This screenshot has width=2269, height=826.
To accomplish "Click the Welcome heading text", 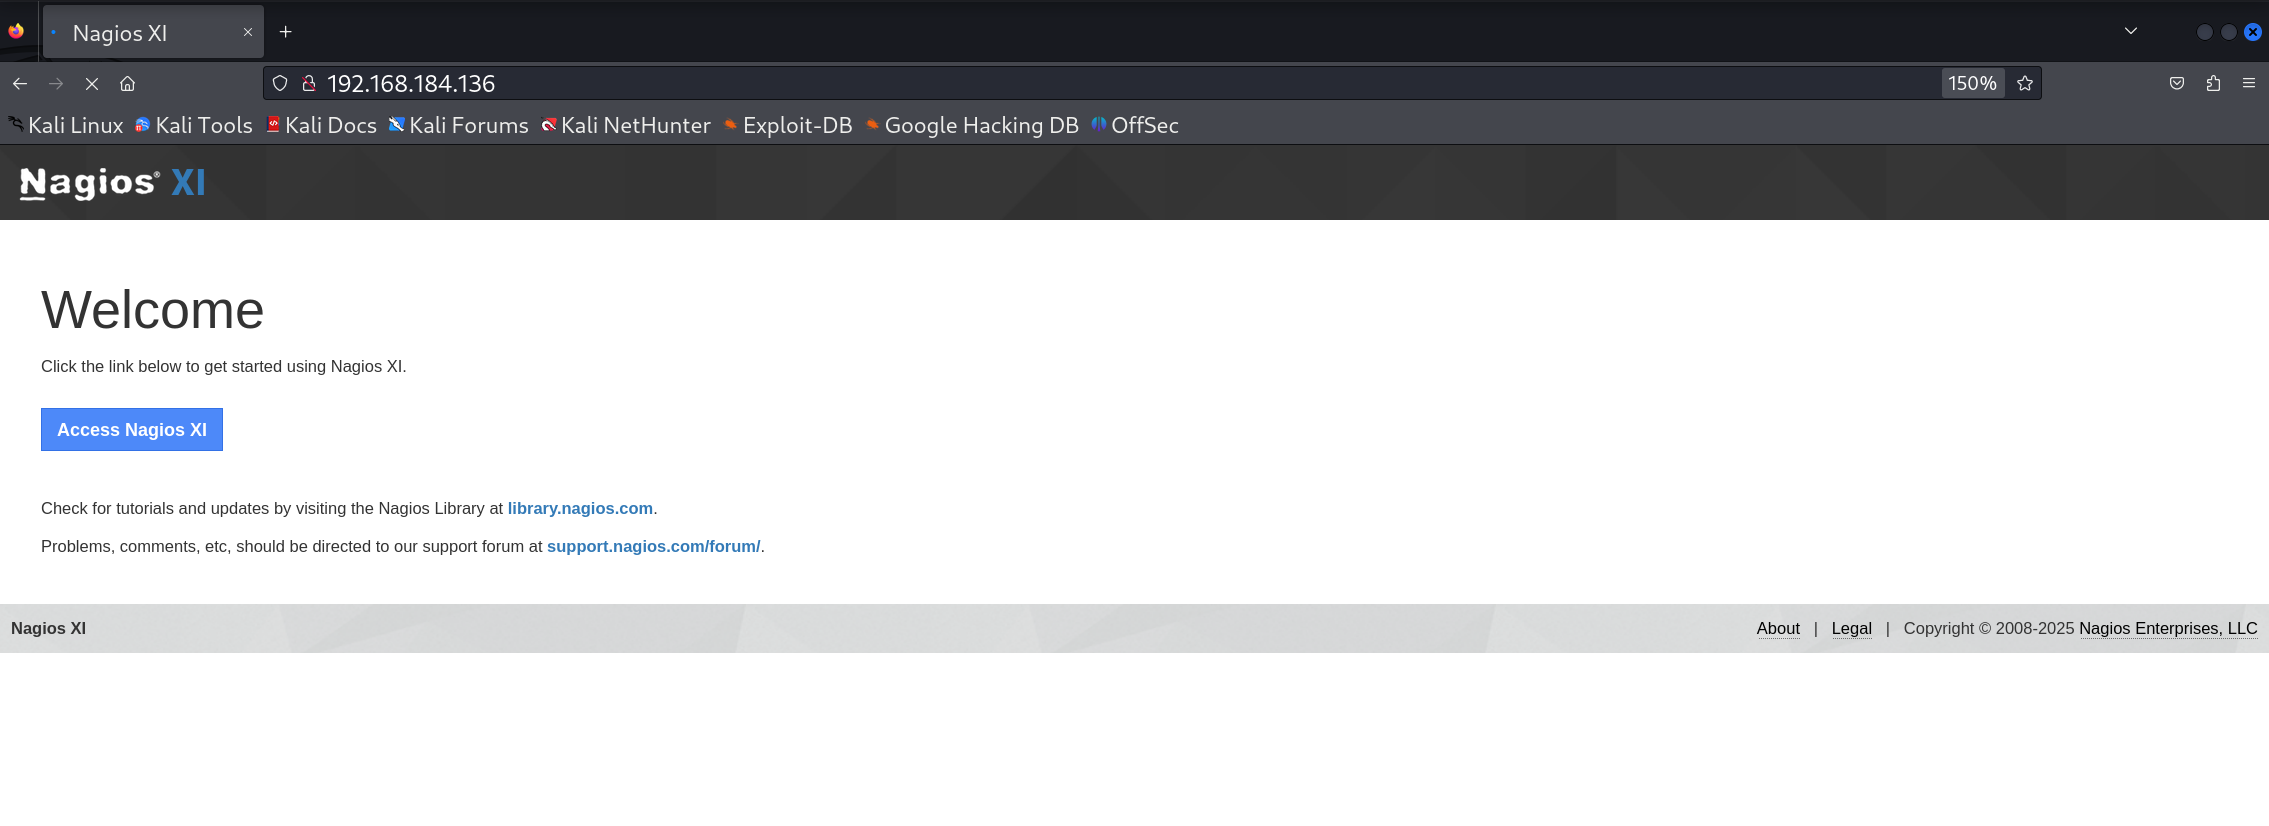I will (153, 310).
